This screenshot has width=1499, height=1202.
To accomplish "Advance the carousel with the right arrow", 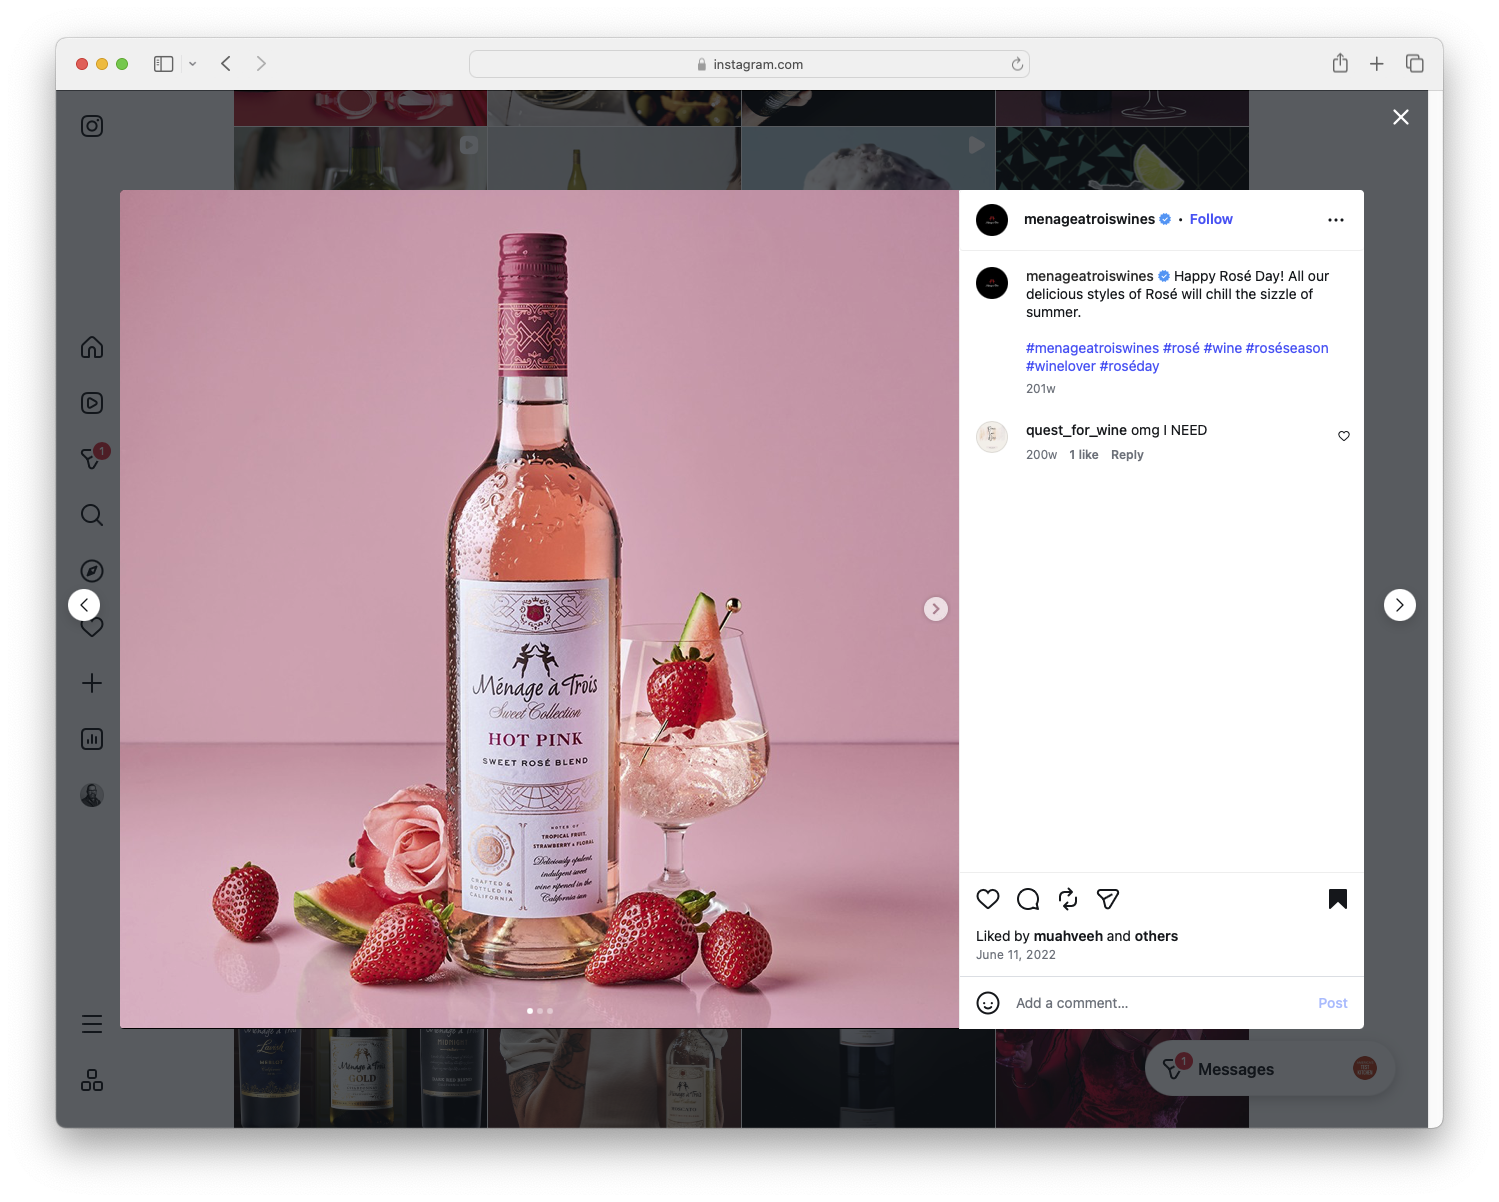I will [935, 608].
